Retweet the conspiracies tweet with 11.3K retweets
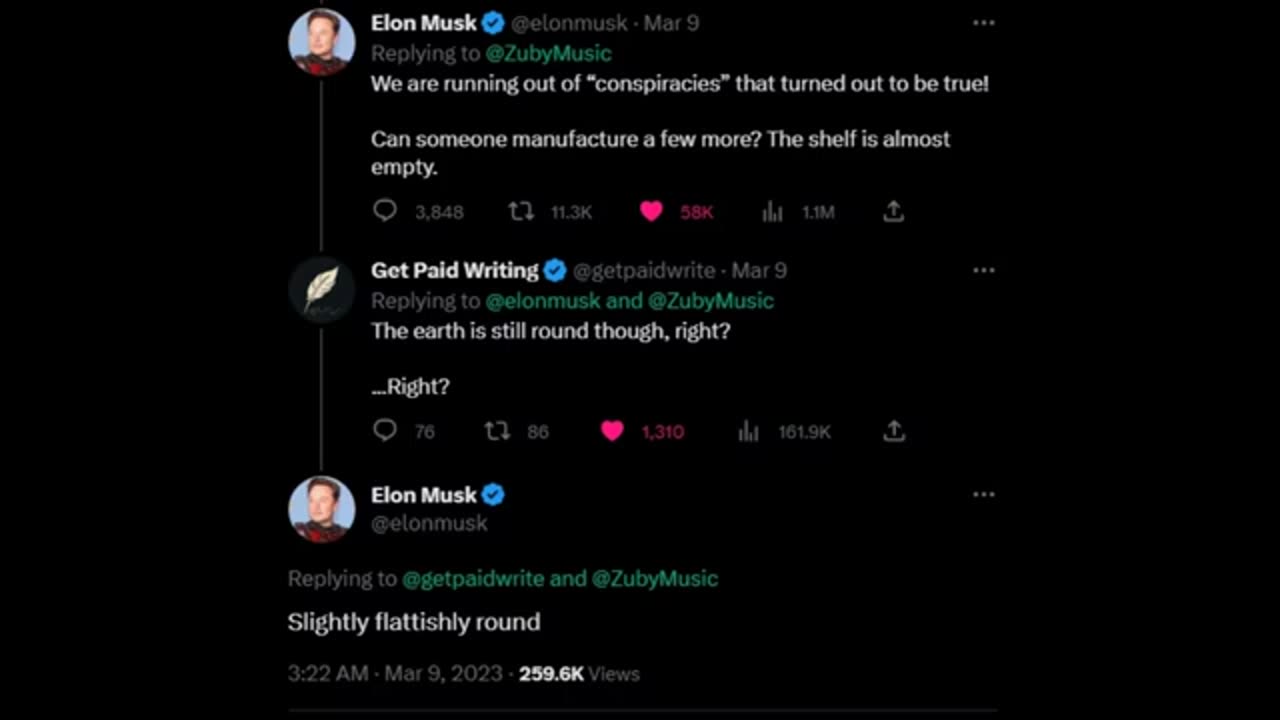This screenshot has width=1280, height=720. pos(520,211)
